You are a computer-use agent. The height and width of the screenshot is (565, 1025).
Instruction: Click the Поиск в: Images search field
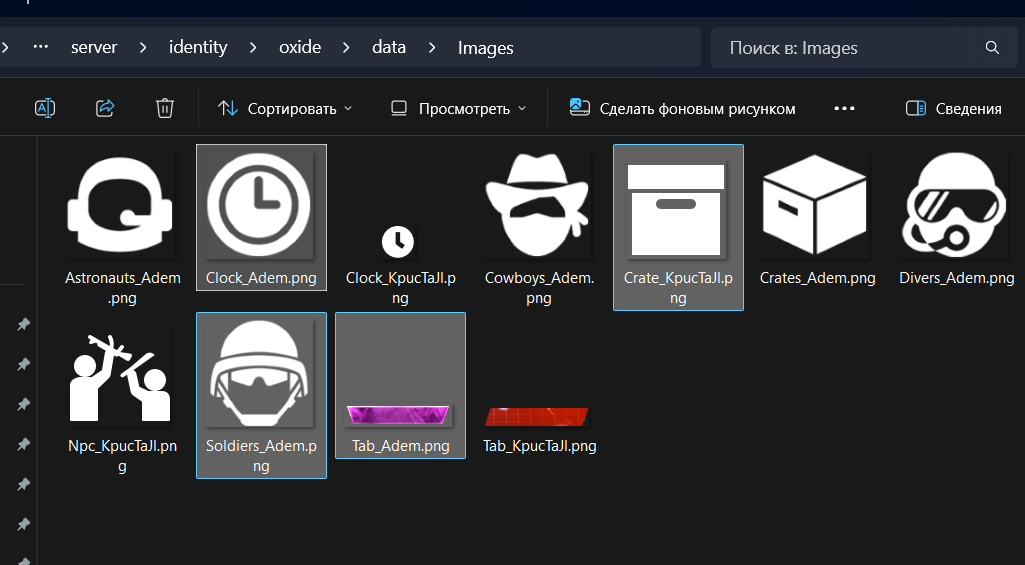point(840,48)
